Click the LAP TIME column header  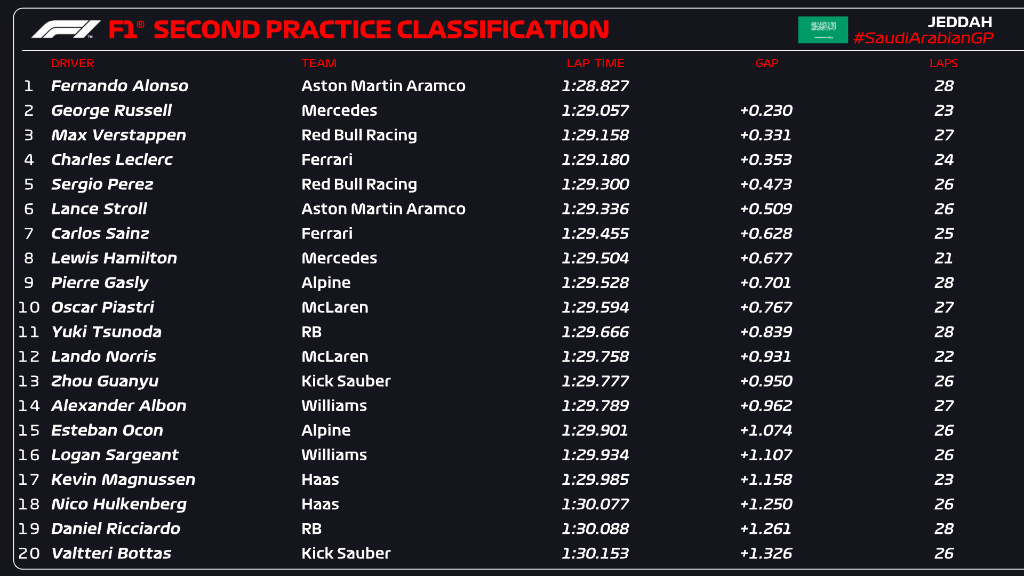(x=595, y=63)
